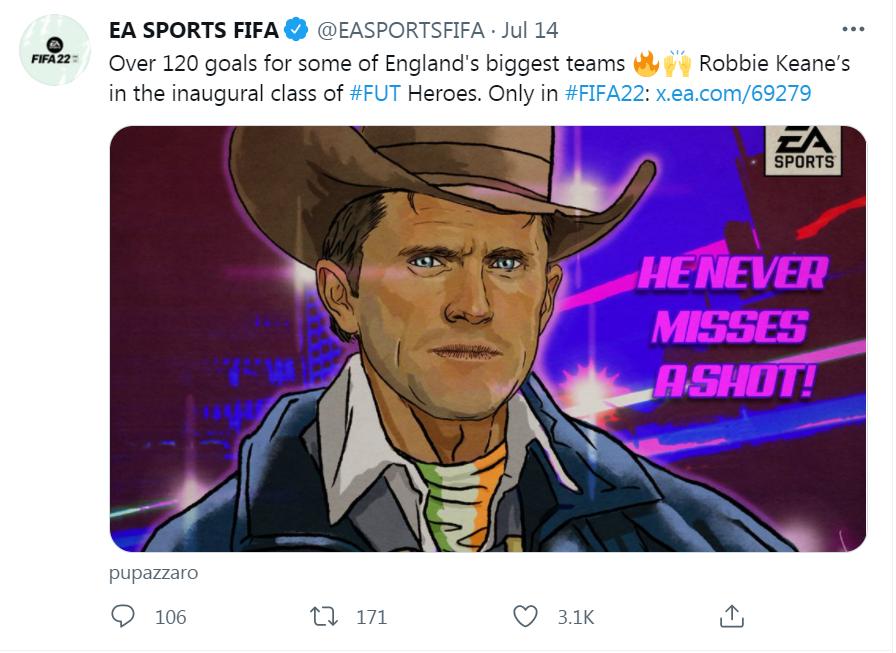Viewport: 896px width, 653px height.
Task: Click the blue verified badge
Action: [x=297, y=31]
